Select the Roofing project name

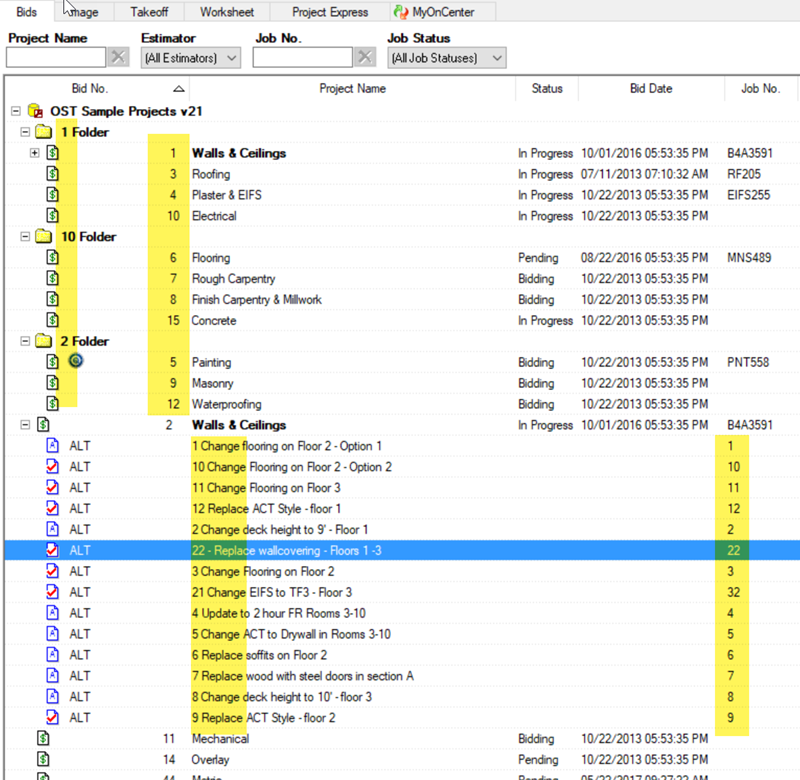(211, 174)
